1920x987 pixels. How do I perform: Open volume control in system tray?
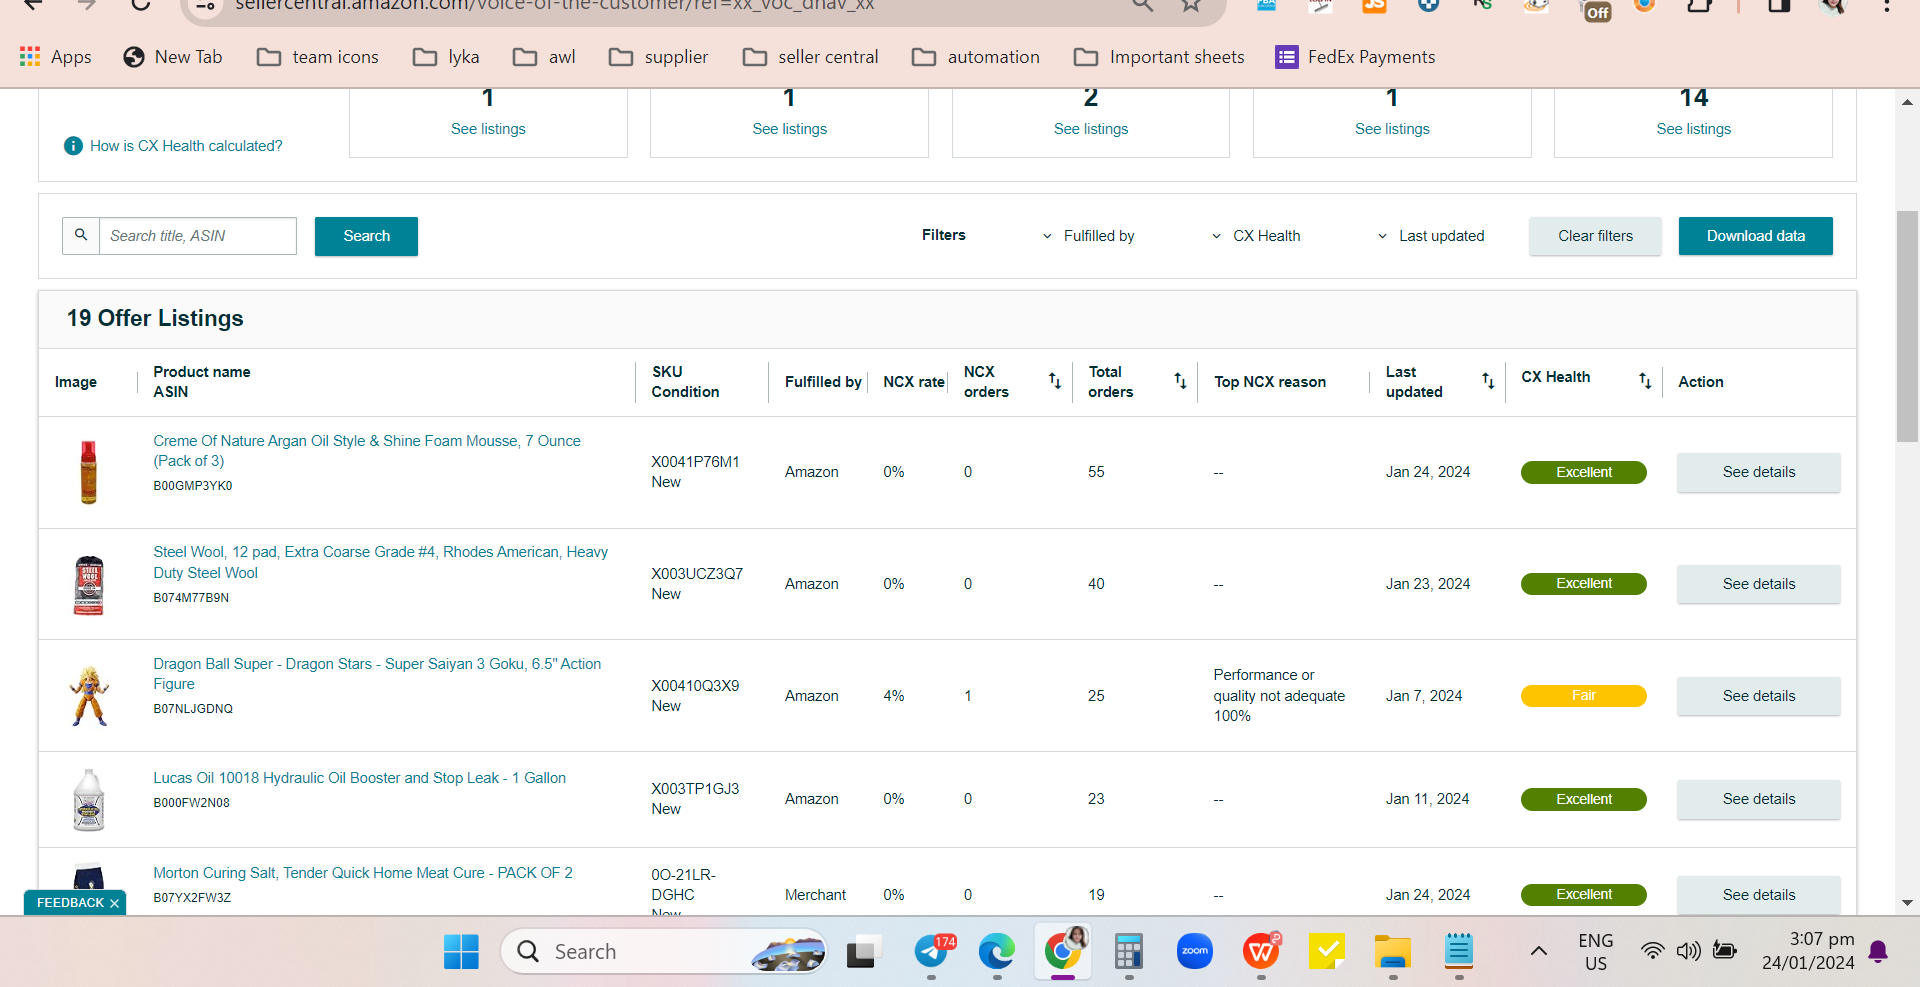(1688, 951)
